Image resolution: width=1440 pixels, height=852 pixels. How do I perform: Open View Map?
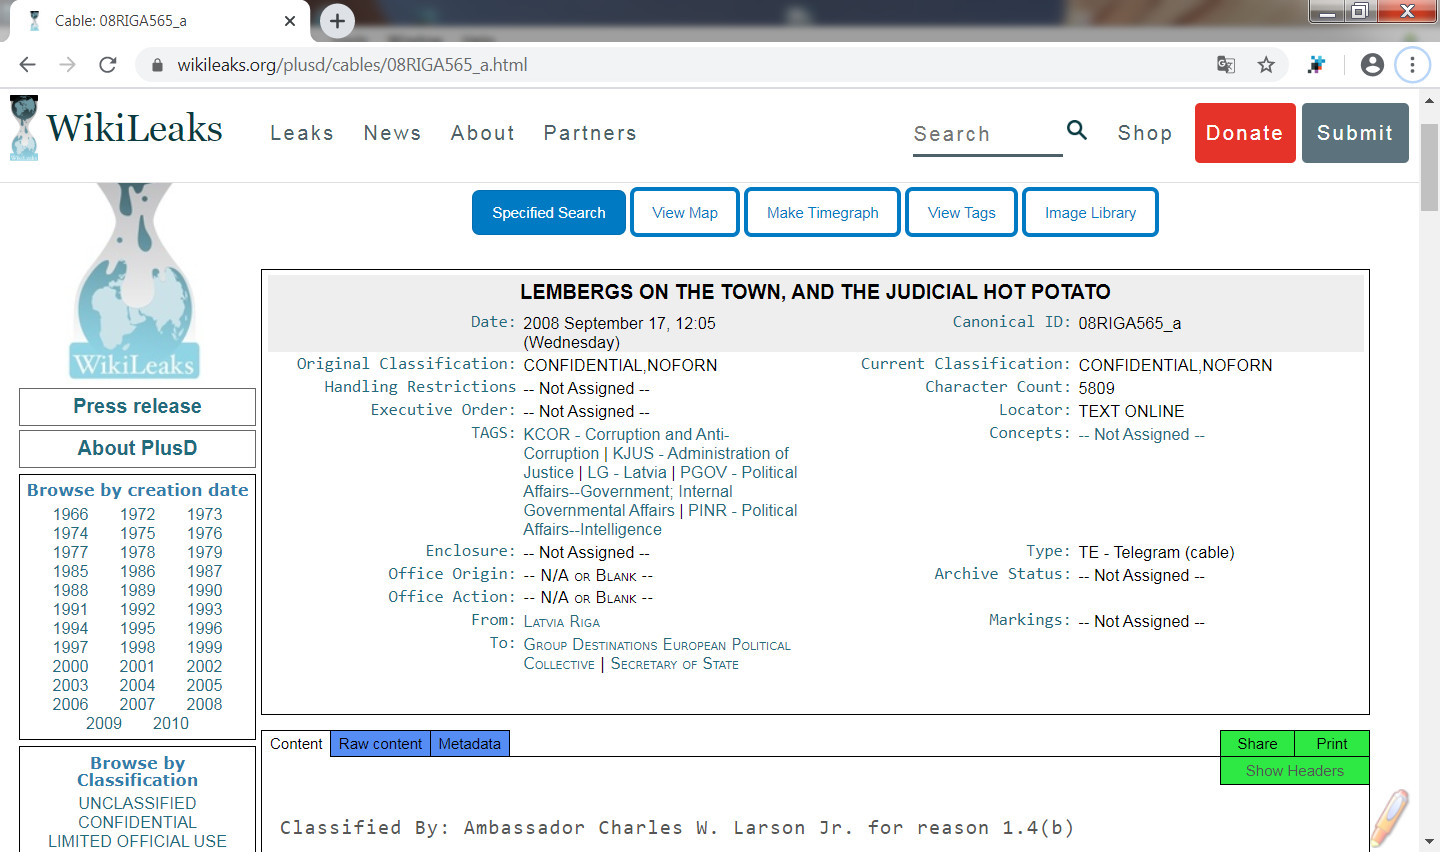685,213
